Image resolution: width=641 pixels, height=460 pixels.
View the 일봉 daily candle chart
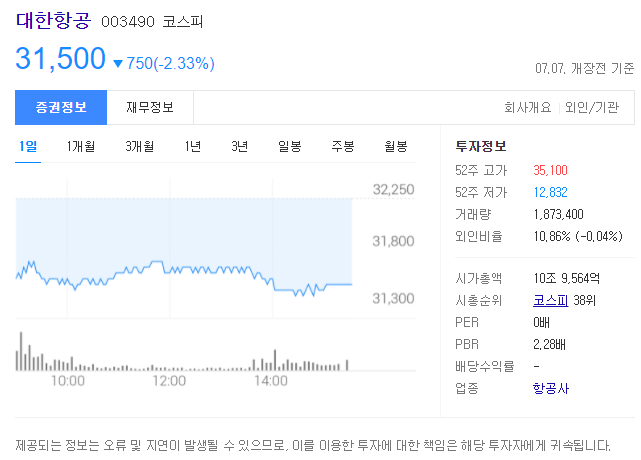[289, 146]
